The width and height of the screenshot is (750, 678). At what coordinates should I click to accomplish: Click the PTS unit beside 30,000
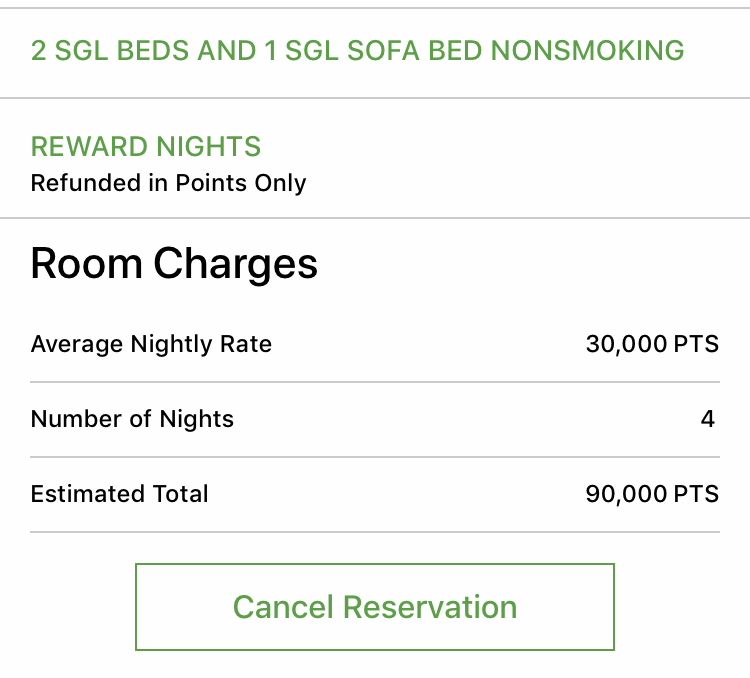[697, 345]
